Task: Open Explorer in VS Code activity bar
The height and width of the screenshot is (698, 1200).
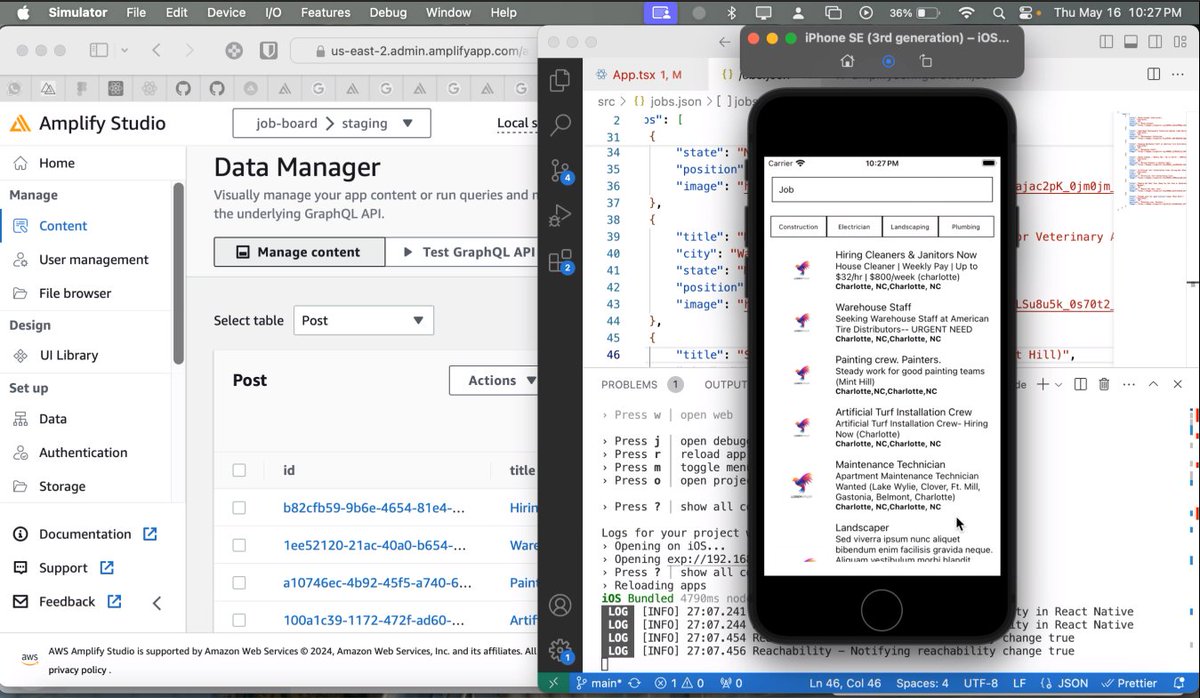Action: (x=560, y=81)
